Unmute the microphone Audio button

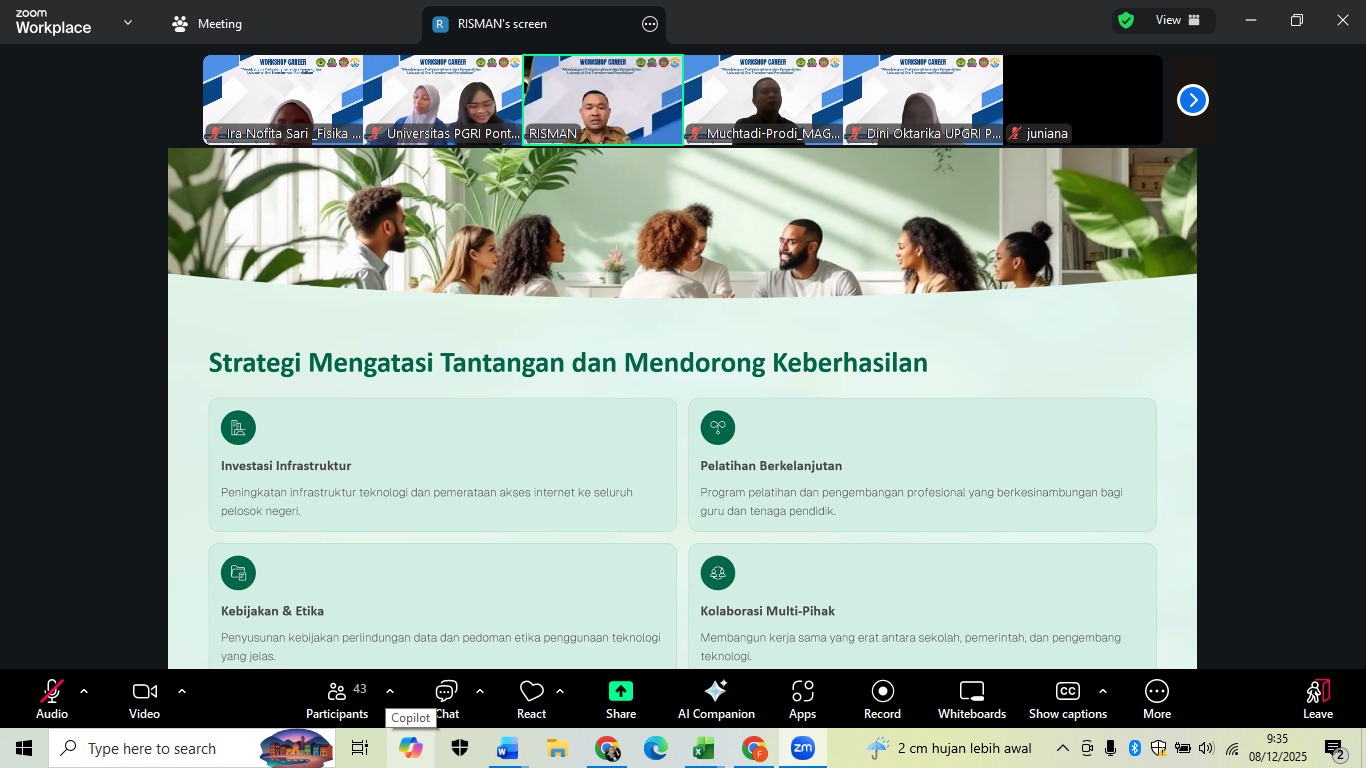(x=52, y=699)
